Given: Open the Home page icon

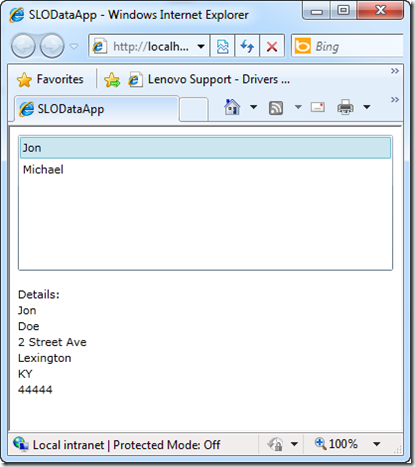Looking at the screenshot, I should click(232, 107).
